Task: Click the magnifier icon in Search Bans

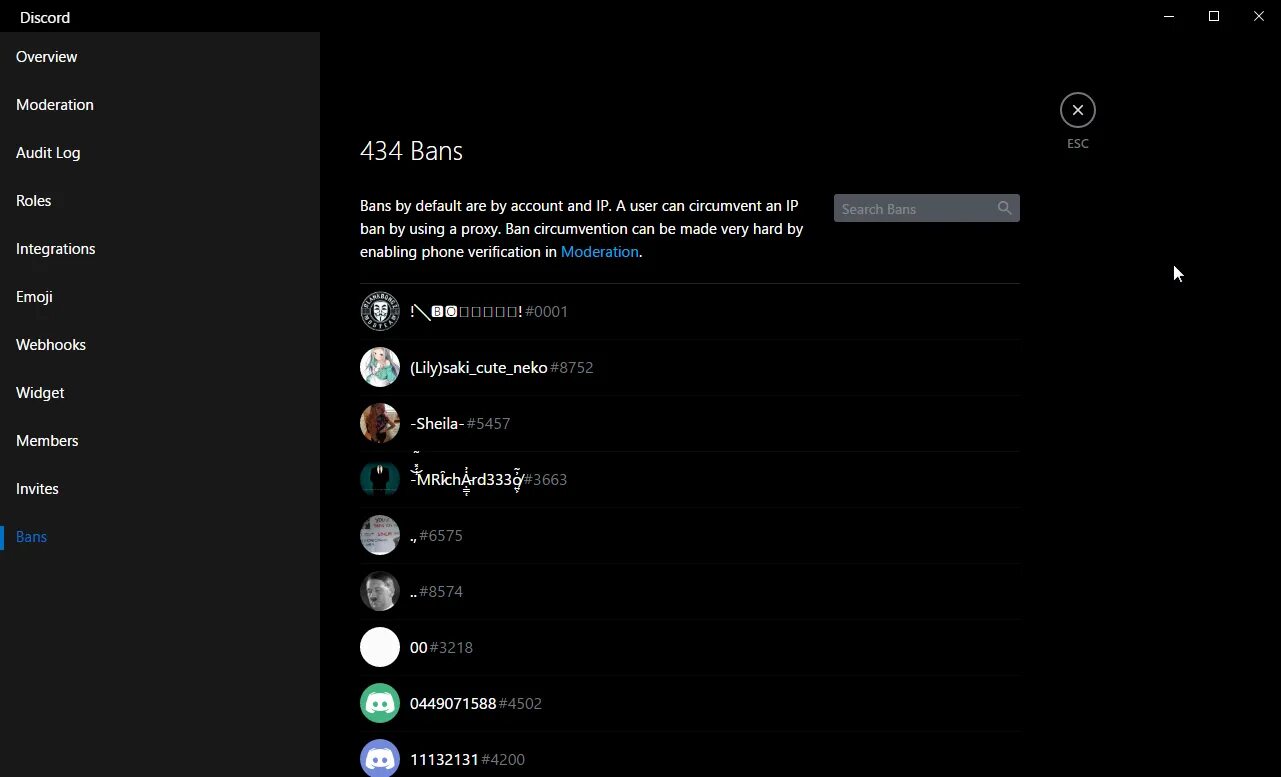Action: tap(1005, 208)
